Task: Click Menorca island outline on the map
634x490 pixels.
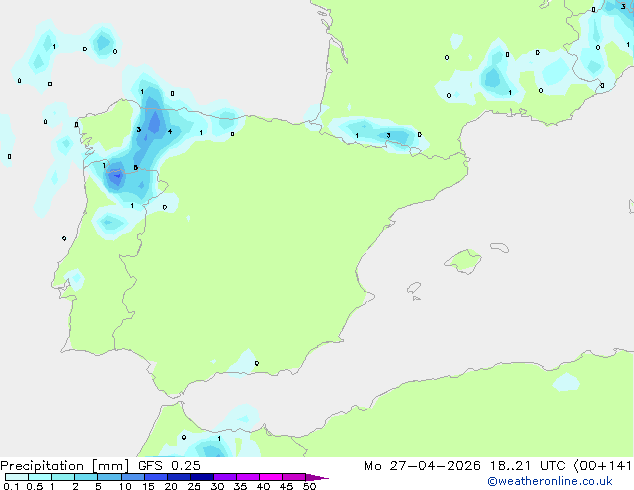Action: pyautogui.click(x=499, y=247)
